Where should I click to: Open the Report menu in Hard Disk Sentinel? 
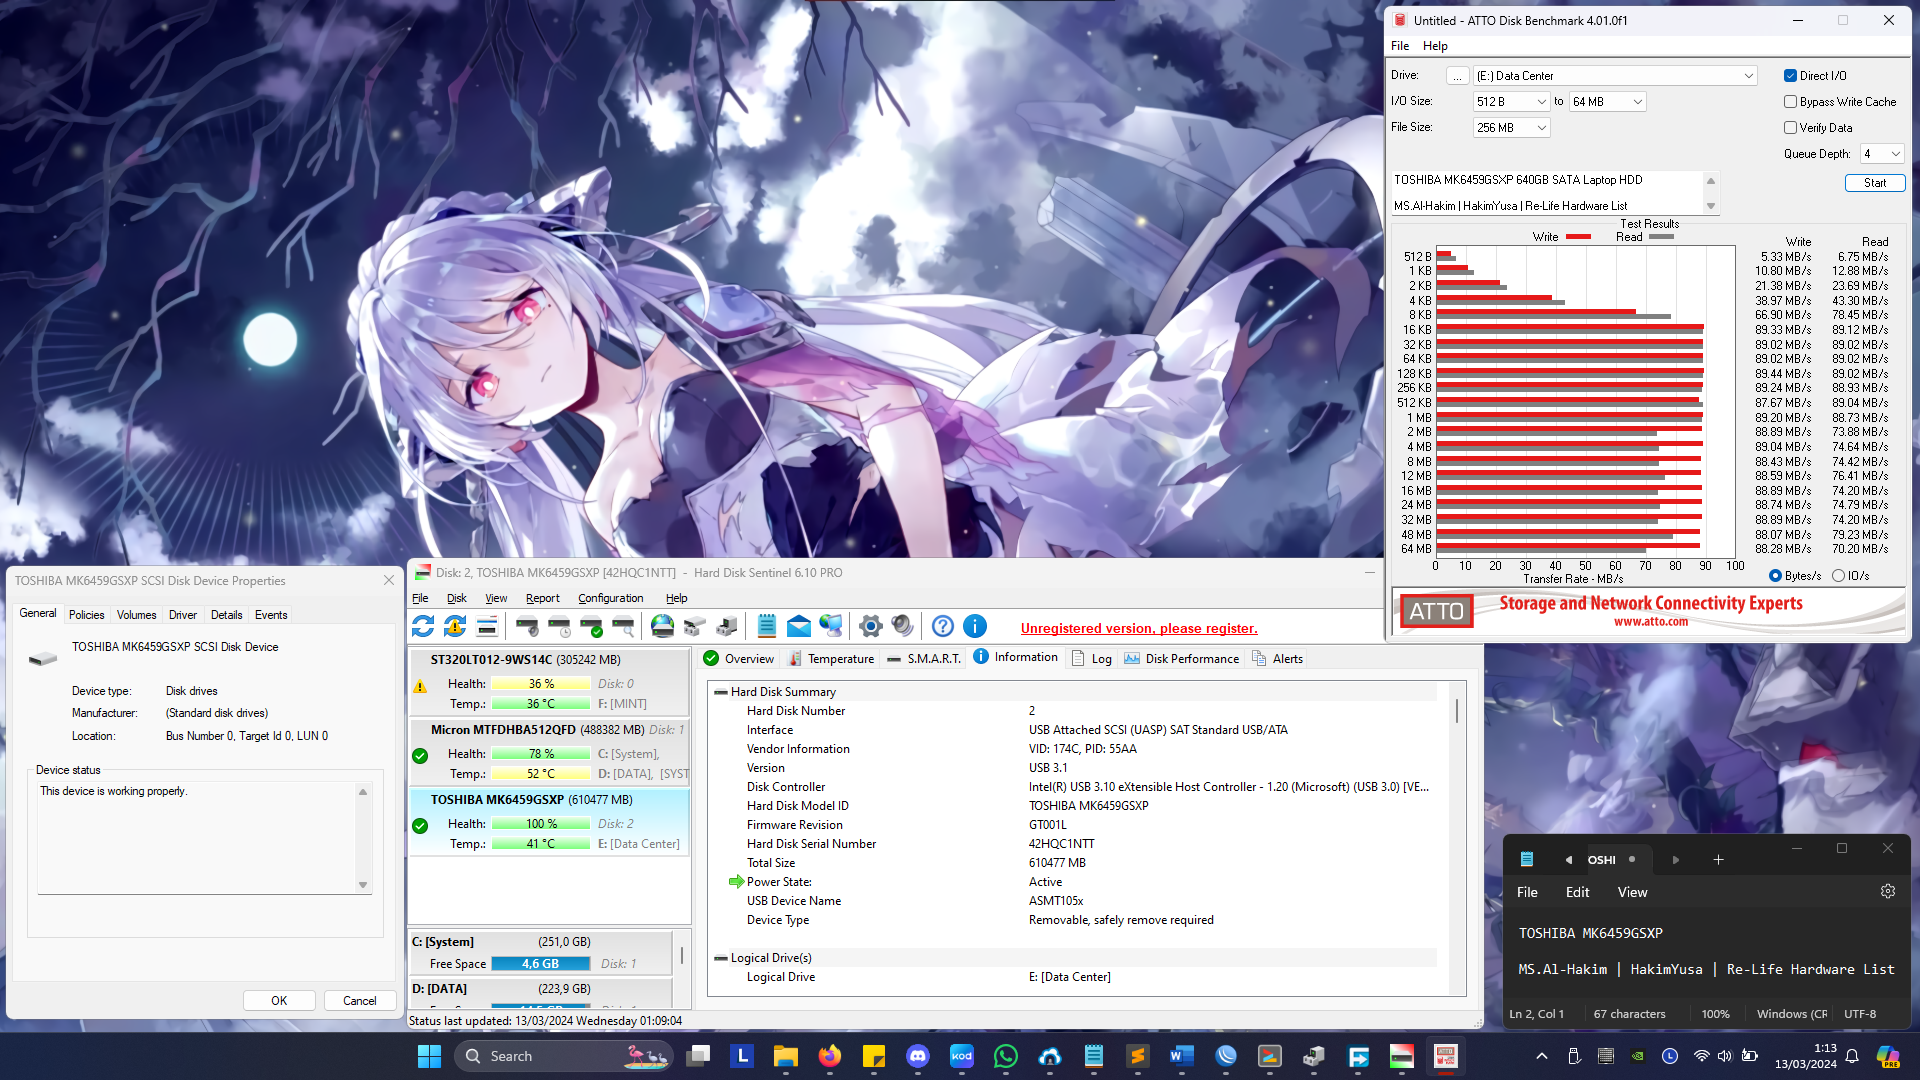coord(542,598)
